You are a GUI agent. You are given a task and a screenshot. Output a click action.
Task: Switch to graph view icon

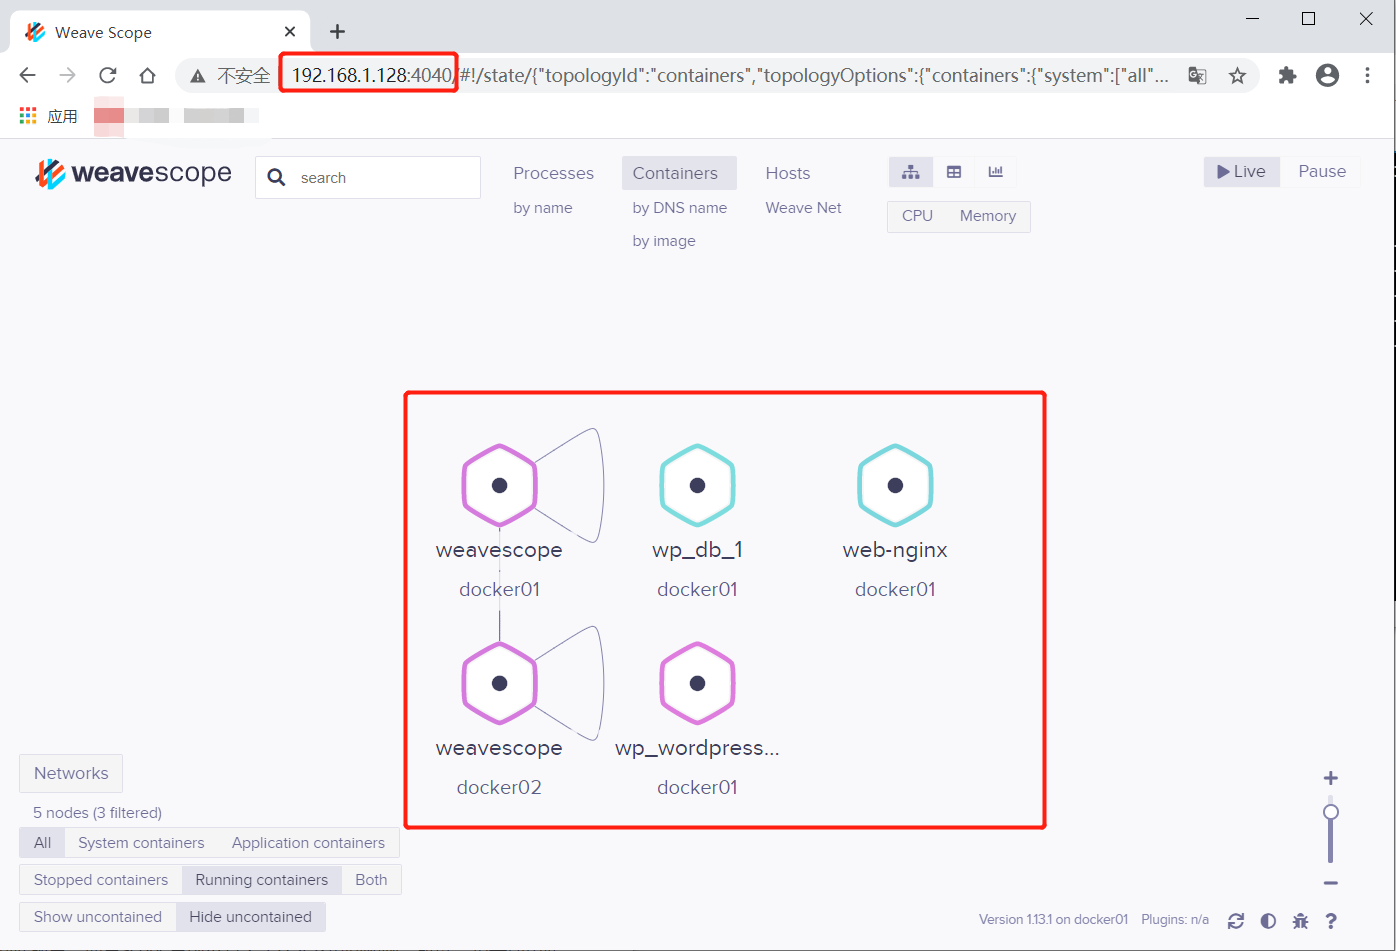911,172
